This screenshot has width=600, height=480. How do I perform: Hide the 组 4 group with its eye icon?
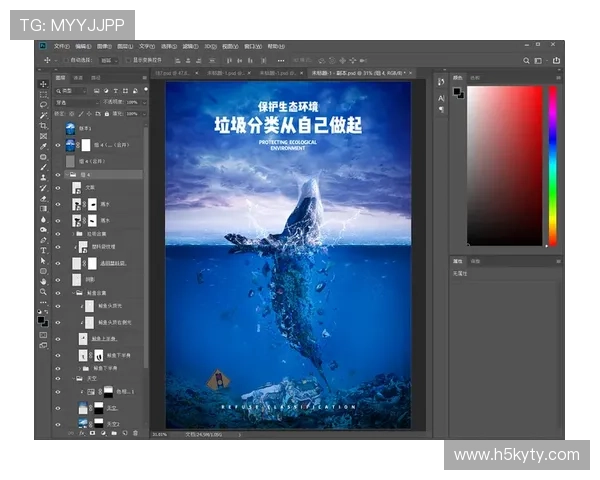point(58,175)
